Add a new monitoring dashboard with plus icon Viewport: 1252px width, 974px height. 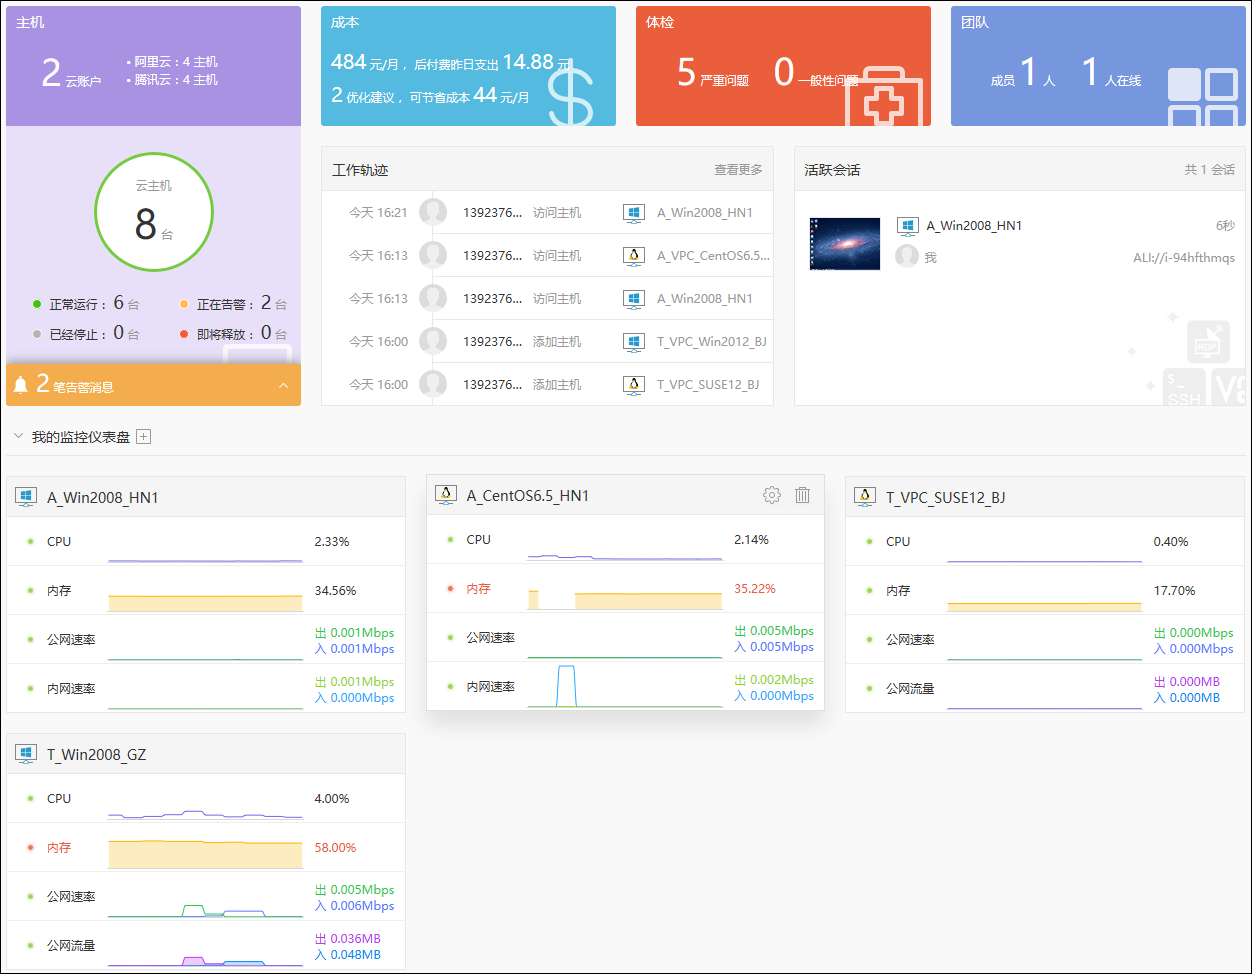tap(143, 437)
